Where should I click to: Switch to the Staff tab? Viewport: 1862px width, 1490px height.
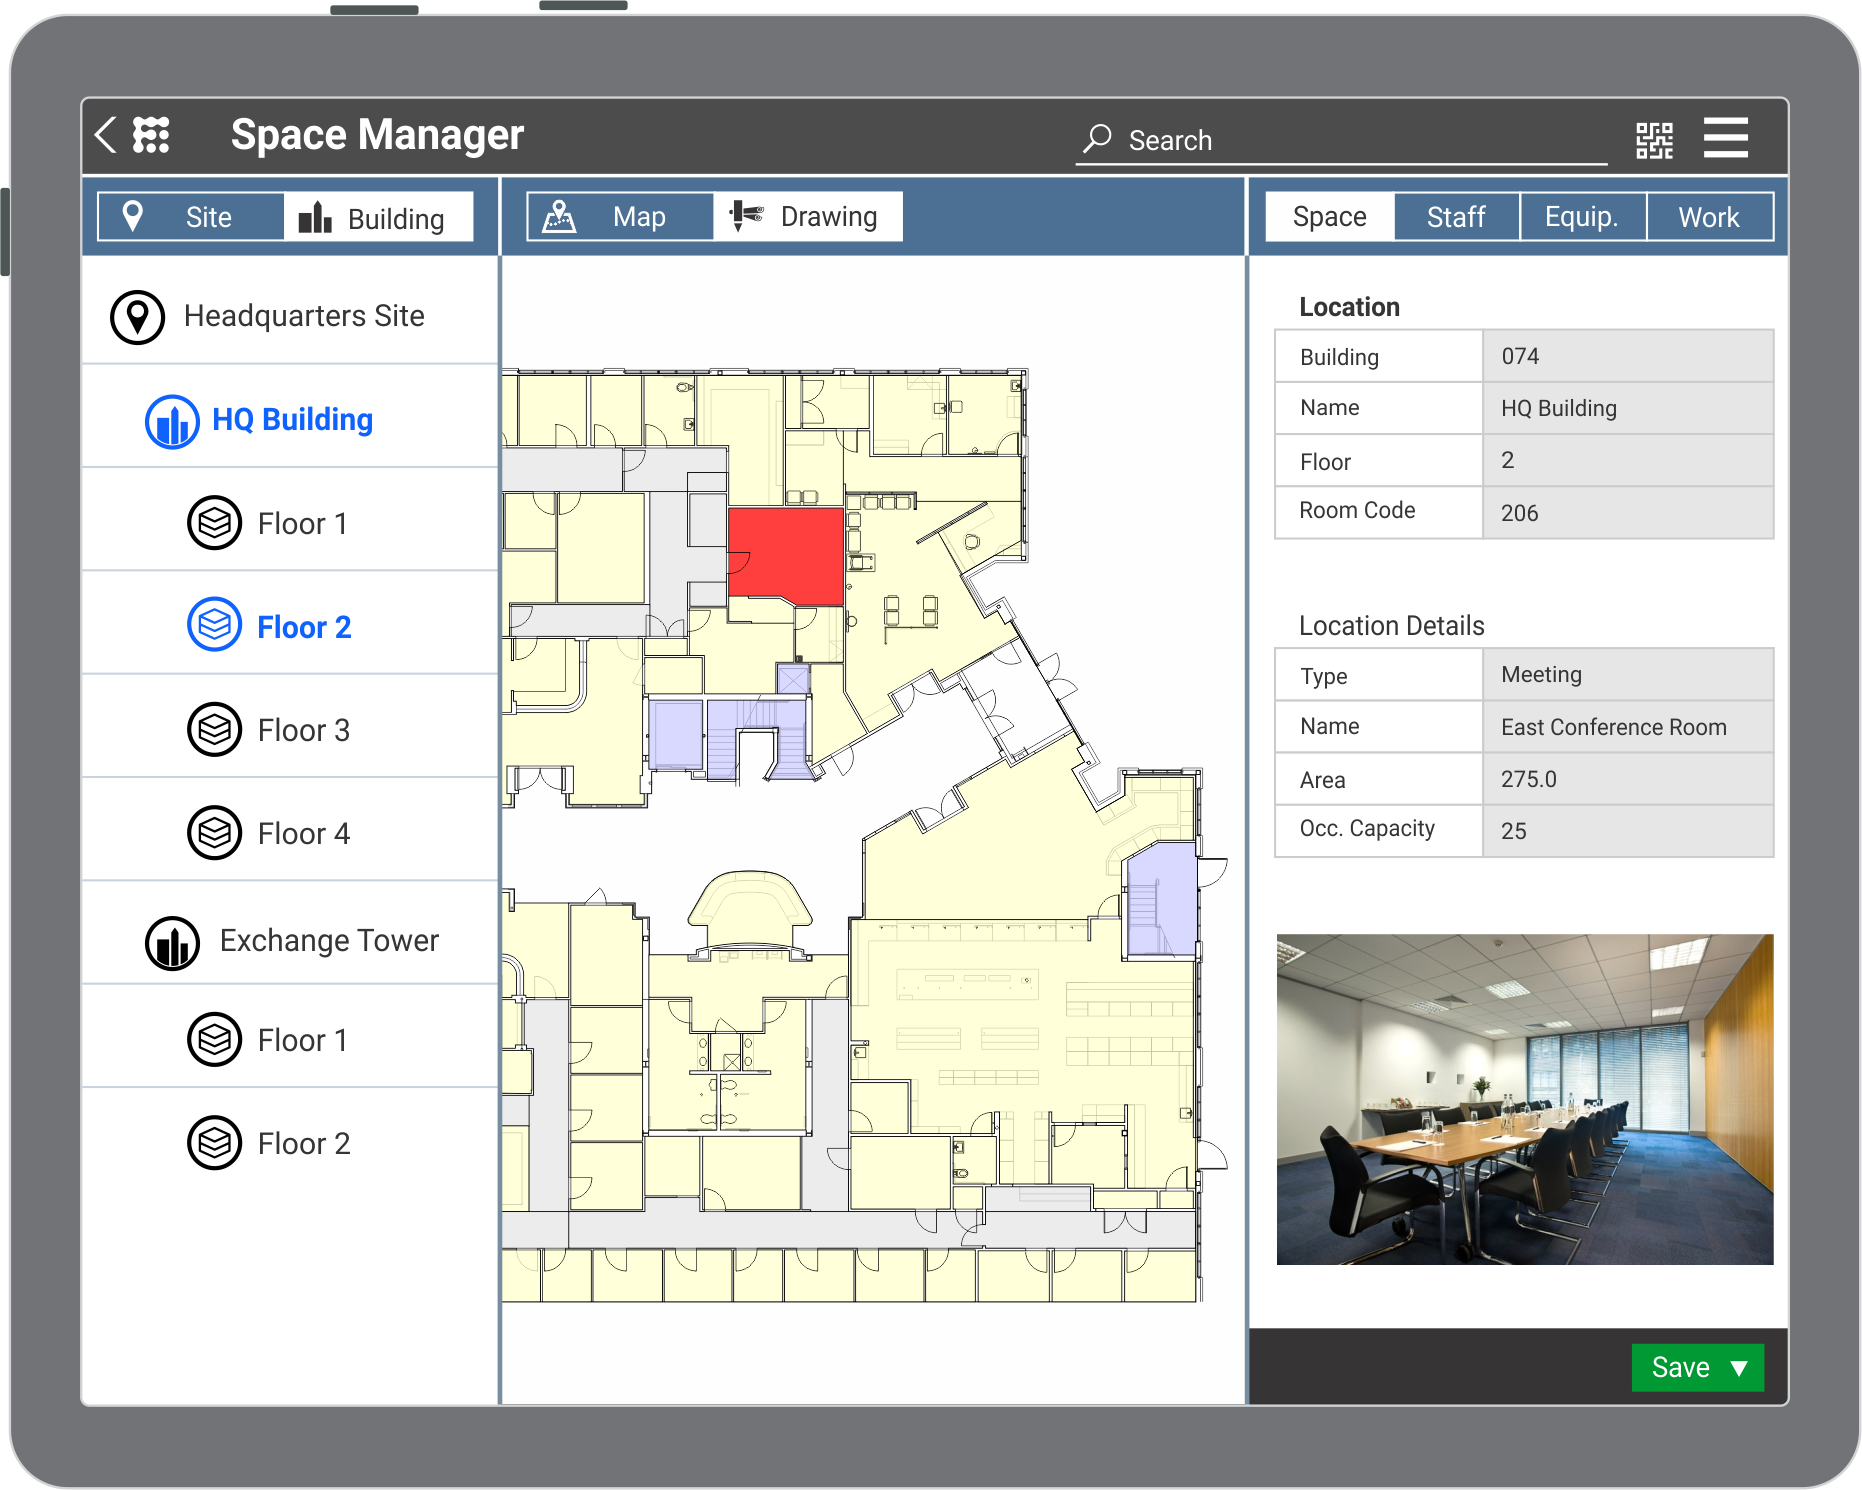click(x=1455, y=216)
